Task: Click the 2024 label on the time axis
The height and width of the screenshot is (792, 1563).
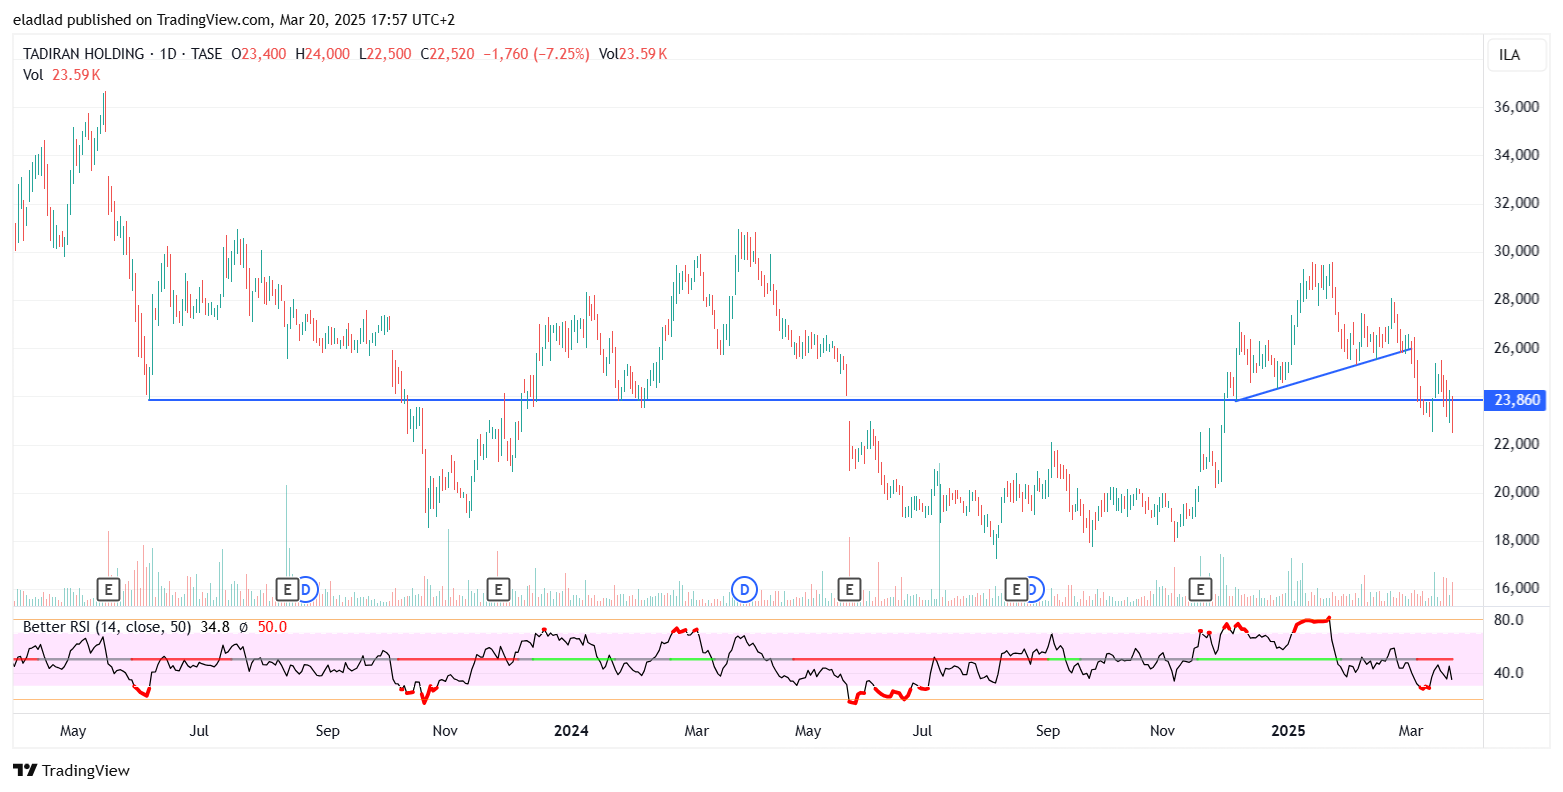Action: click(x=571, y=731)
